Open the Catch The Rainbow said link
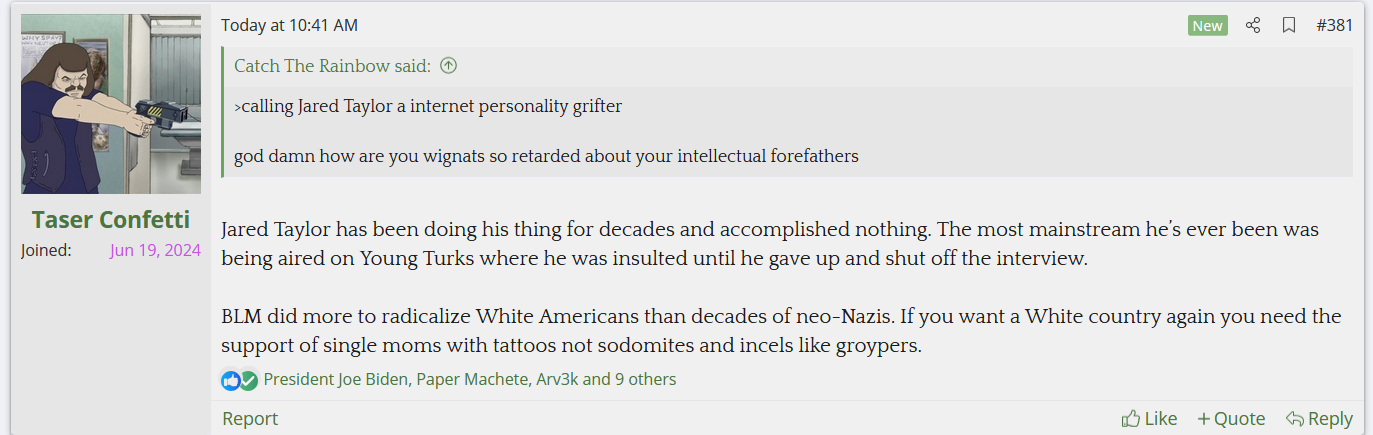Screen dimensions: 1373x435 click(x=332, y=66)
